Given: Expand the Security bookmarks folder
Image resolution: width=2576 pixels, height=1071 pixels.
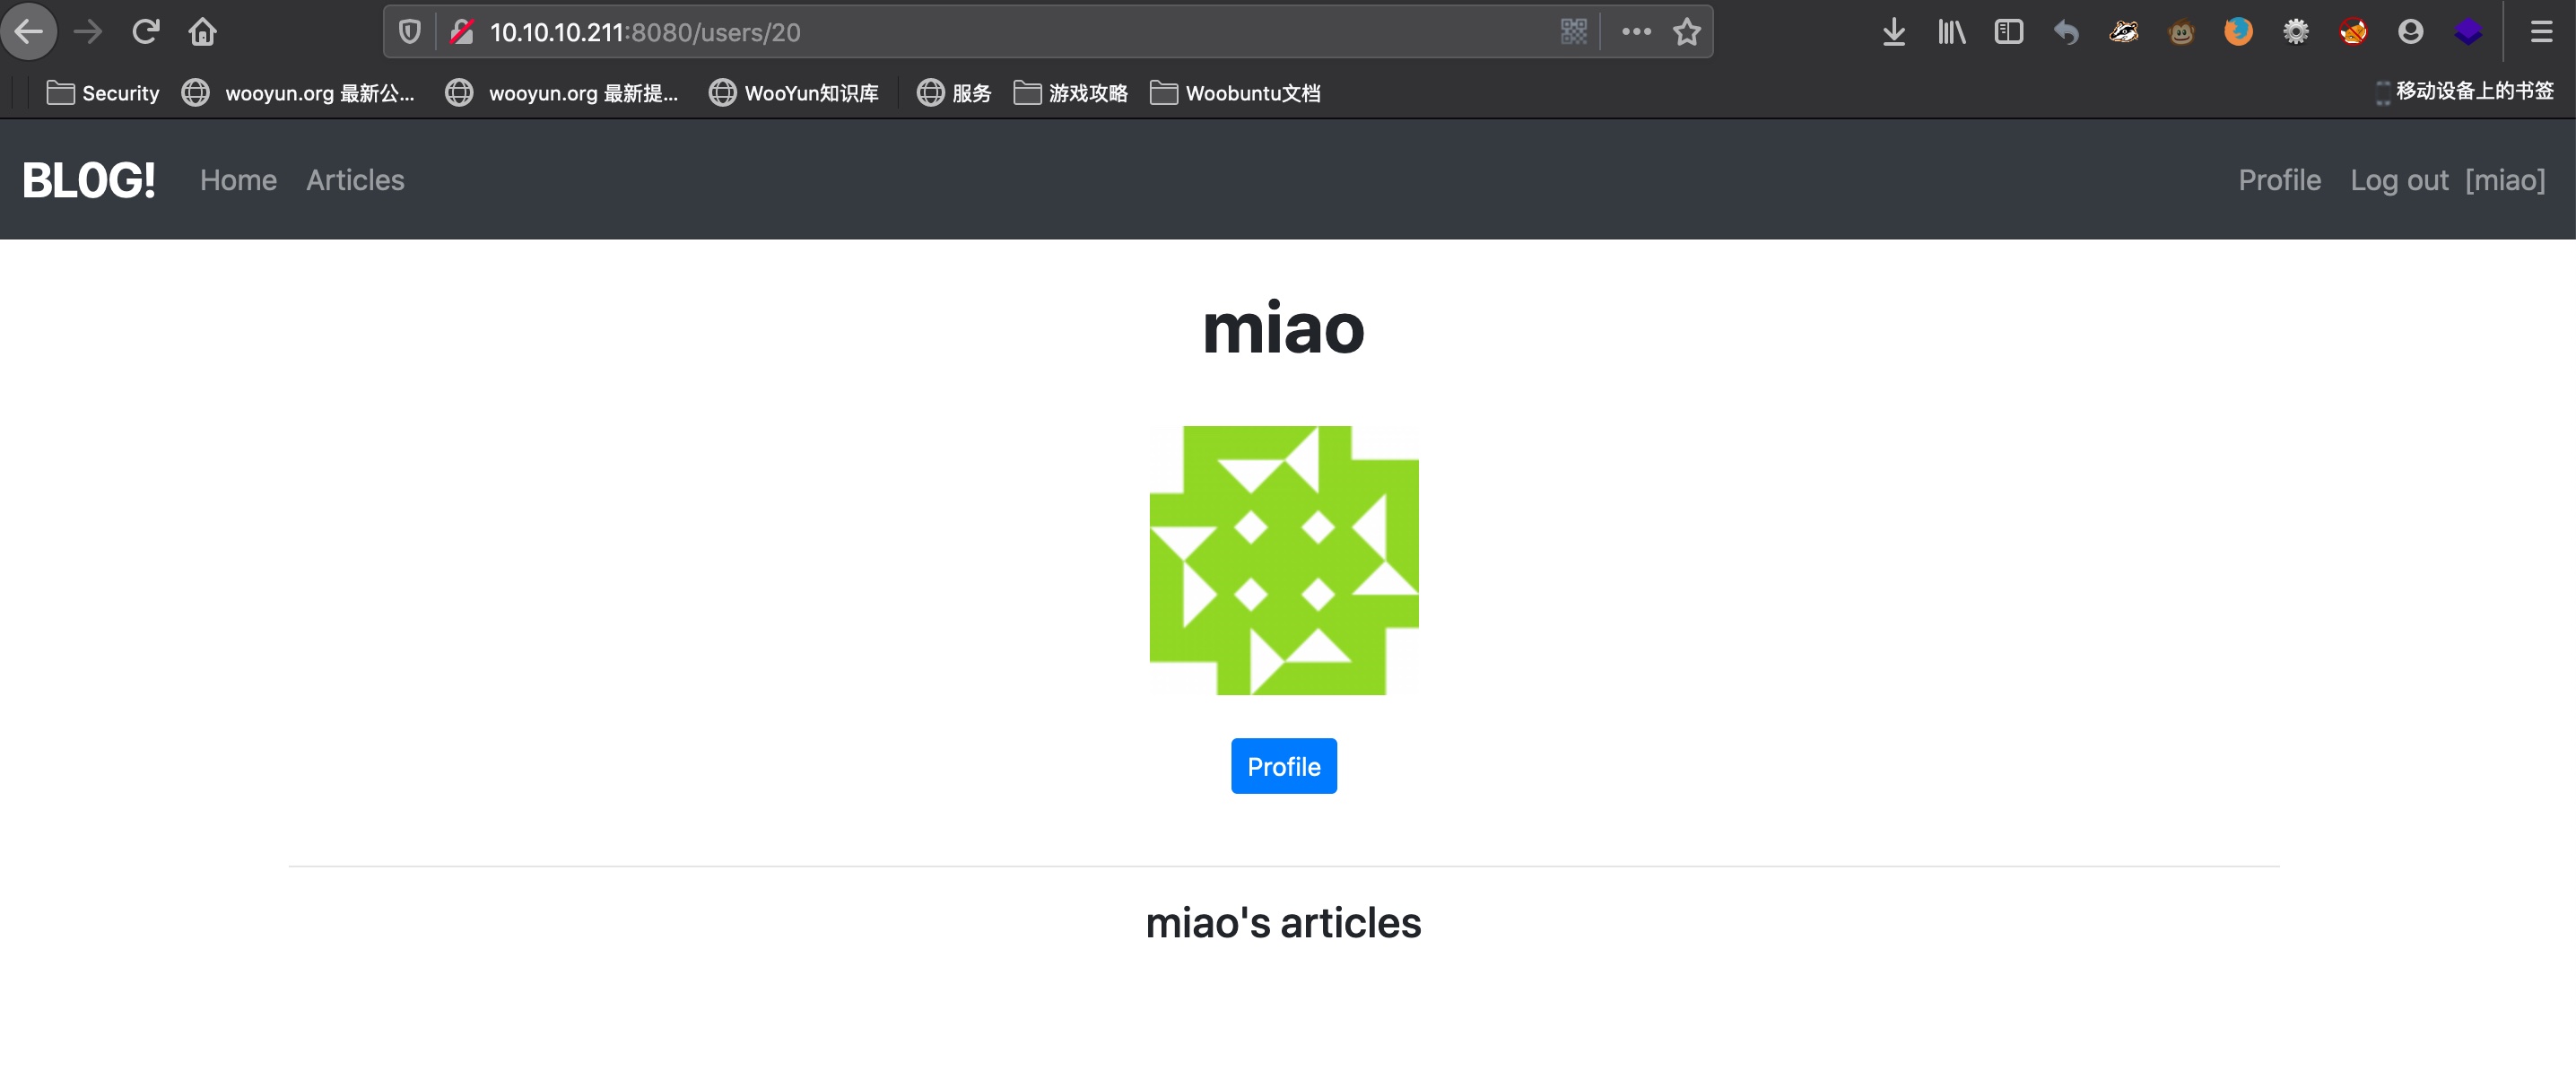Looking at the screenshot, I should coord(103,93).
